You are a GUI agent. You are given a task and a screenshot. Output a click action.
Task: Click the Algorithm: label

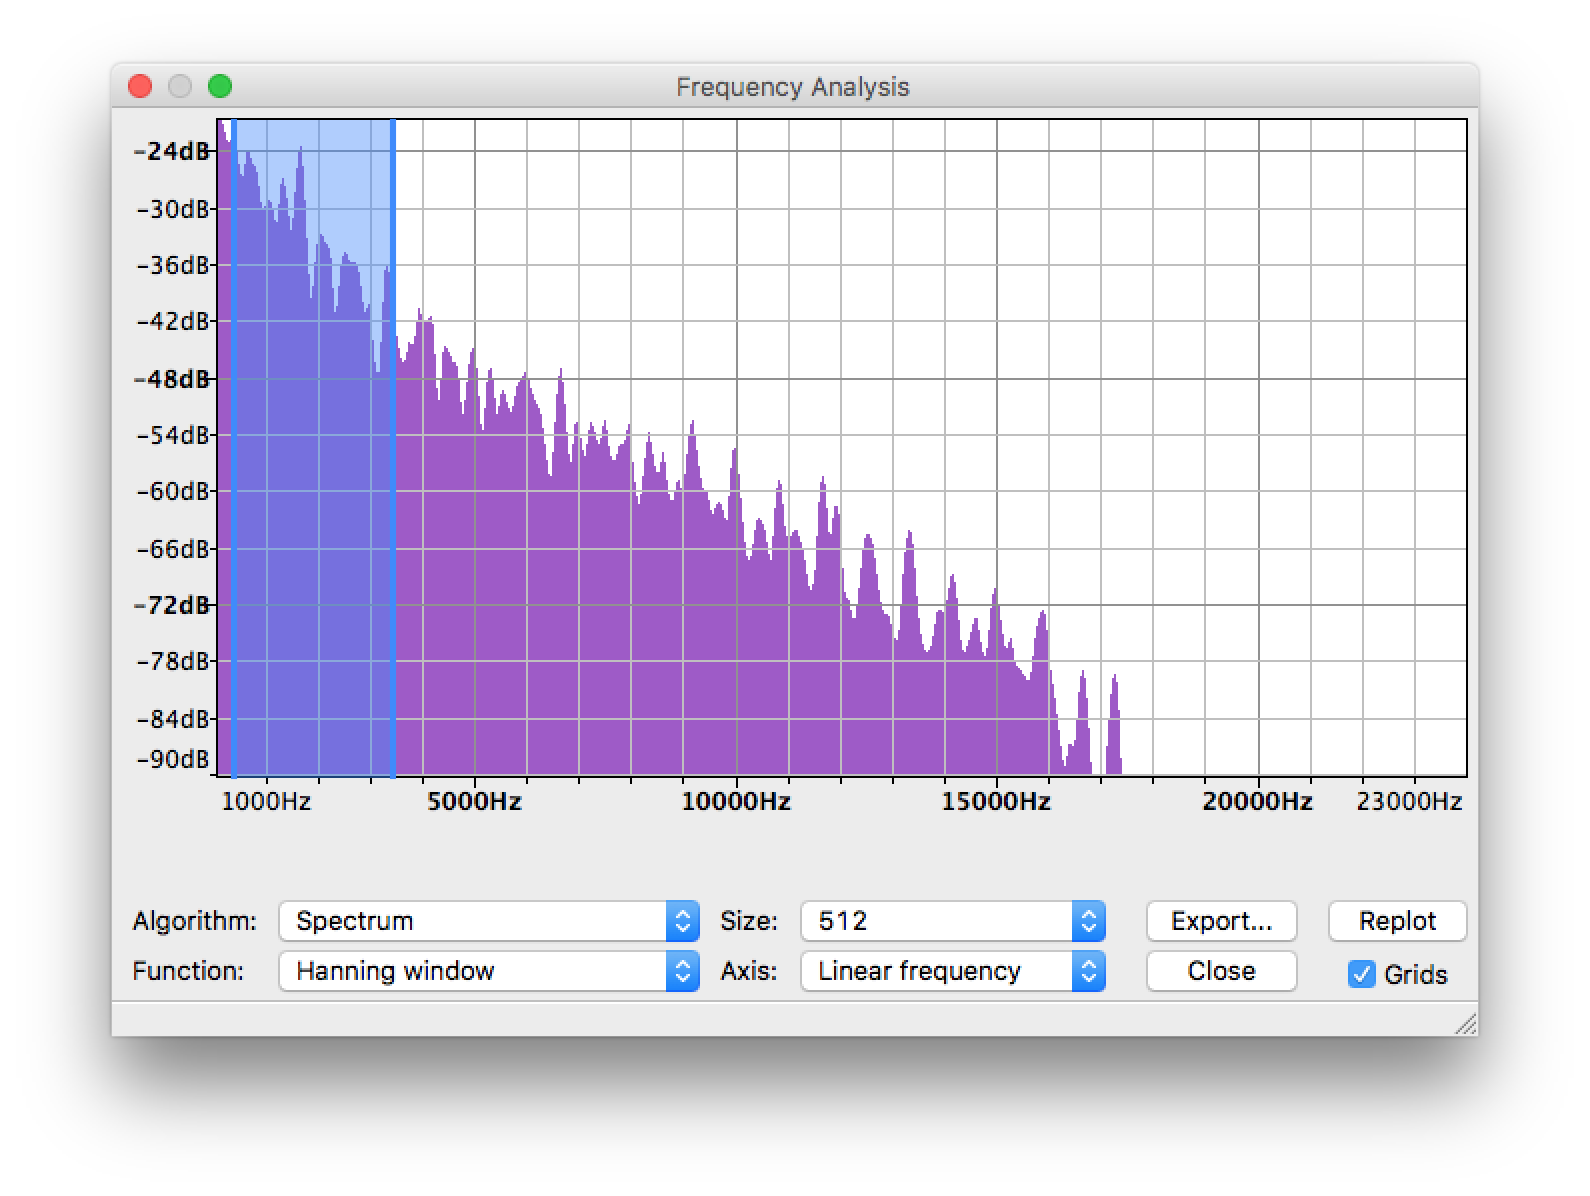(x=194, y=921)
